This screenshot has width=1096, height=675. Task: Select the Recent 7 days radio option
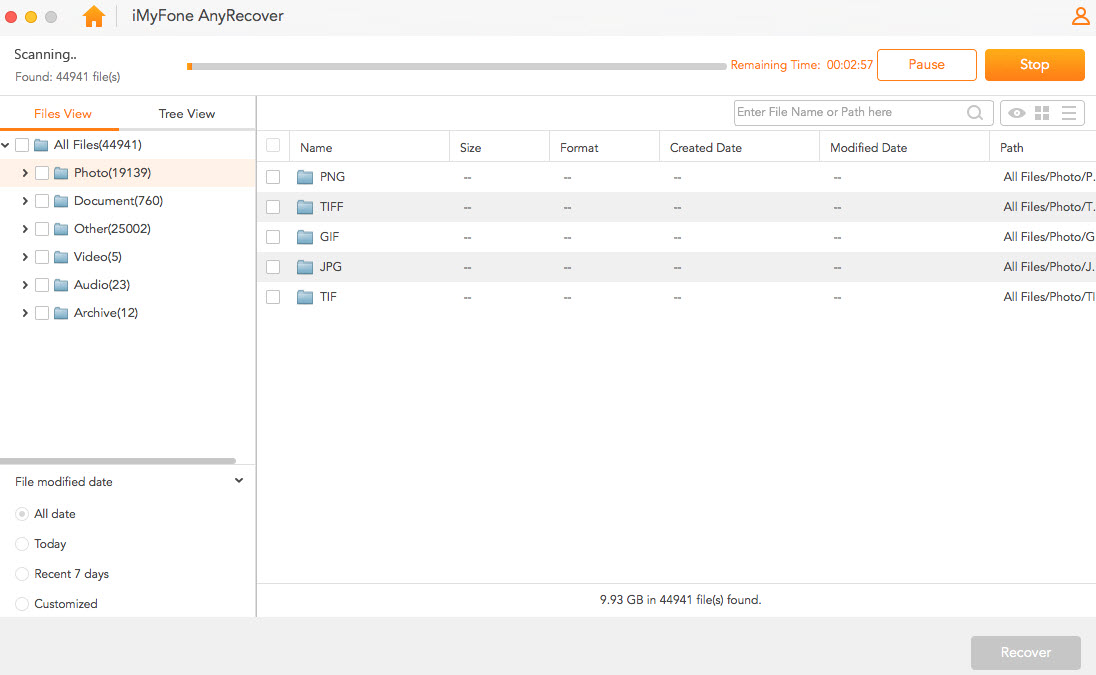pos(22,574)
